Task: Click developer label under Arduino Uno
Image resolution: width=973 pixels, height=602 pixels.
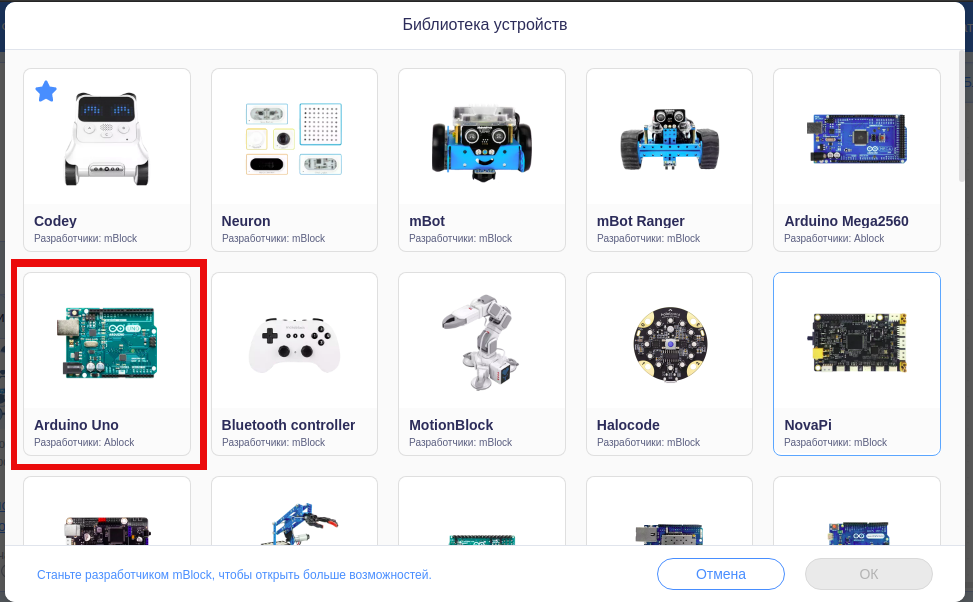Action: coord(84,443)
